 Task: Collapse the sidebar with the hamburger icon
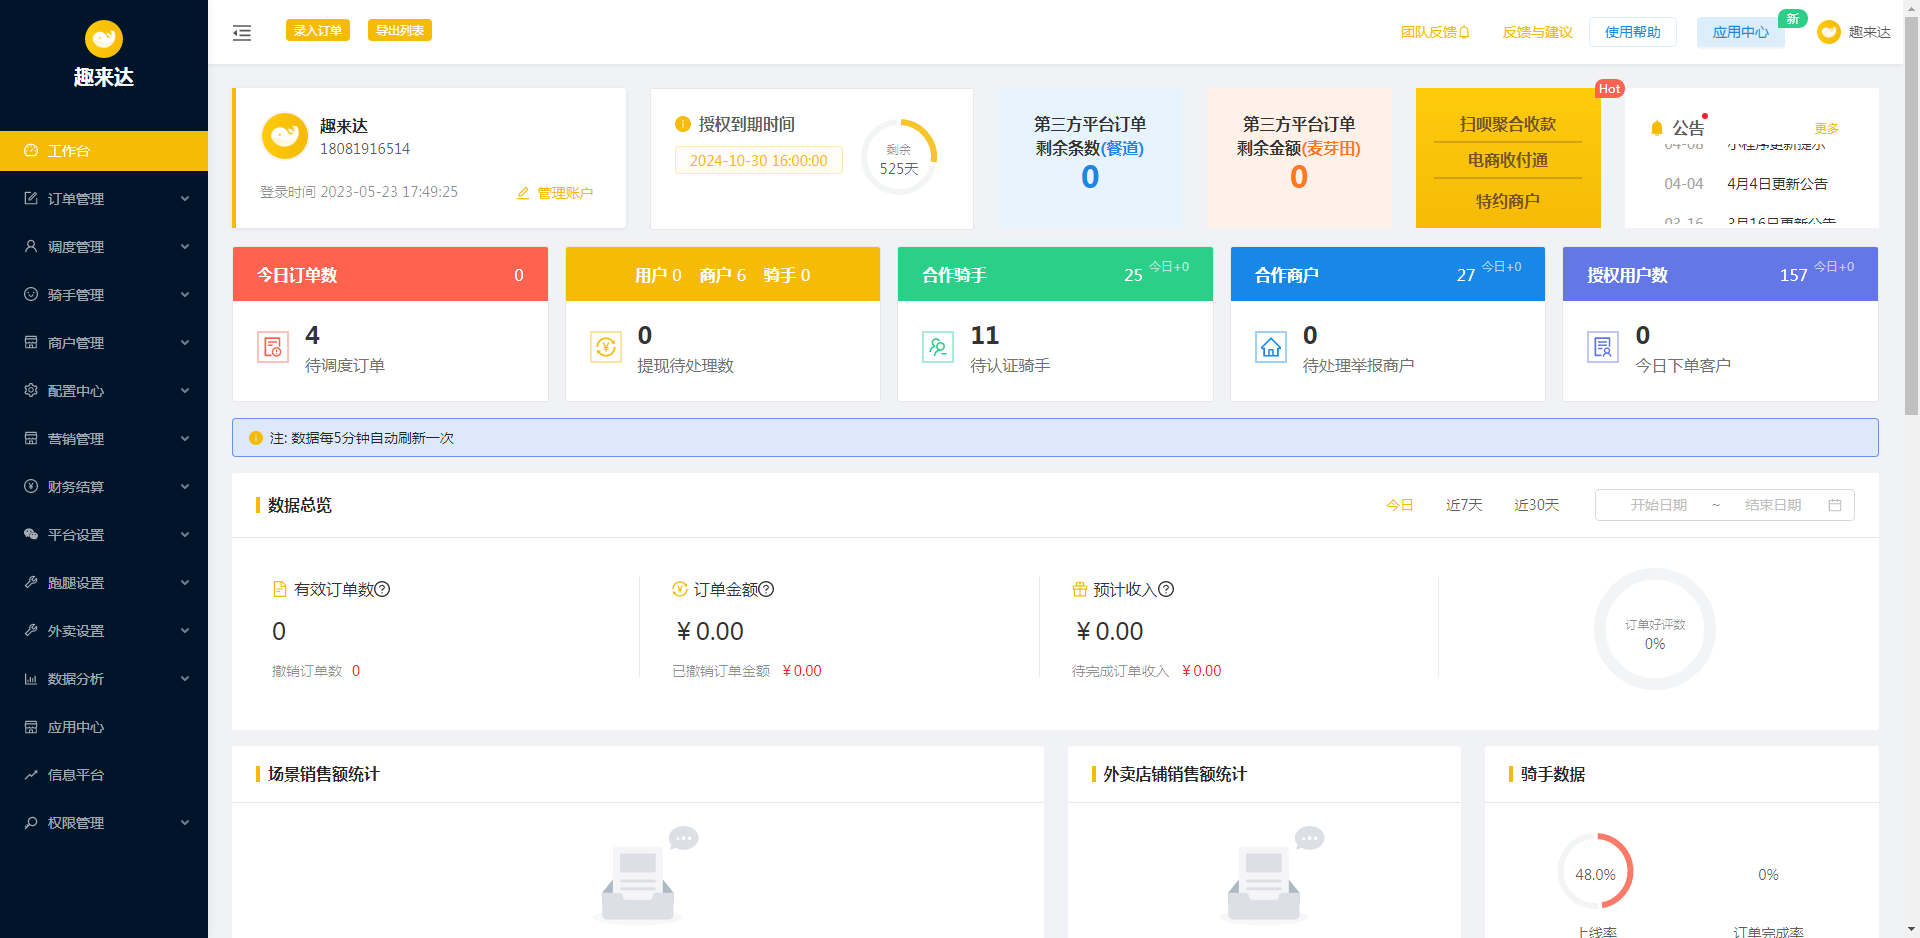point(242,33)
